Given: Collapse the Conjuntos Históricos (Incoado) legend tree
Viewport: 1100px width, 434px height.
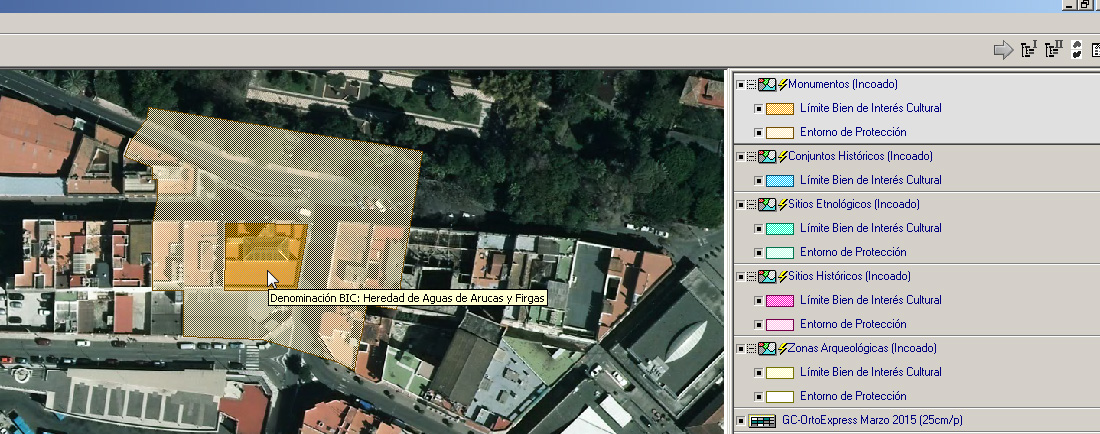Looking at the screenshot, I should point(751,157).
